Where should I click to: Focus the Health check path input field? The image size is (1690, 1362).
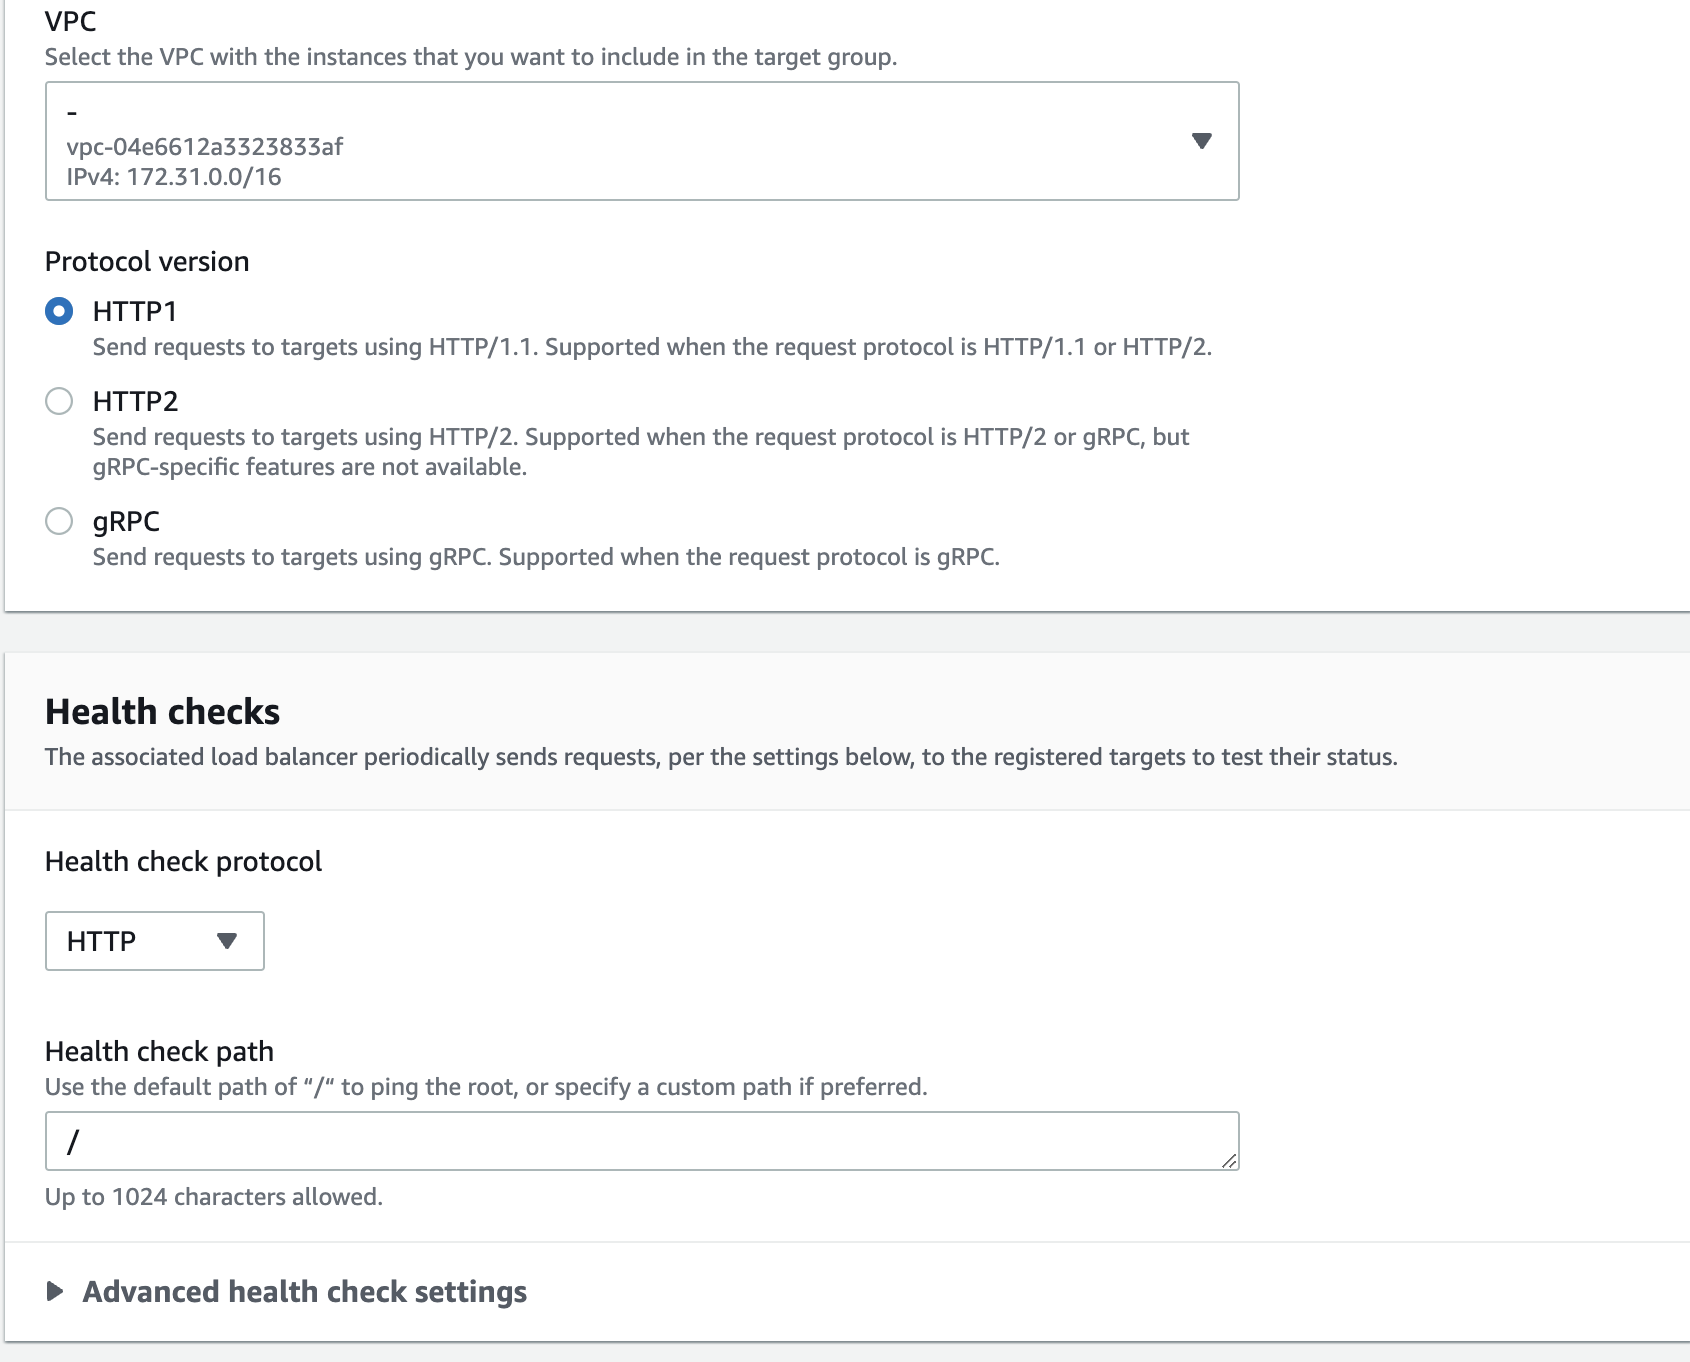point(640,1141)
